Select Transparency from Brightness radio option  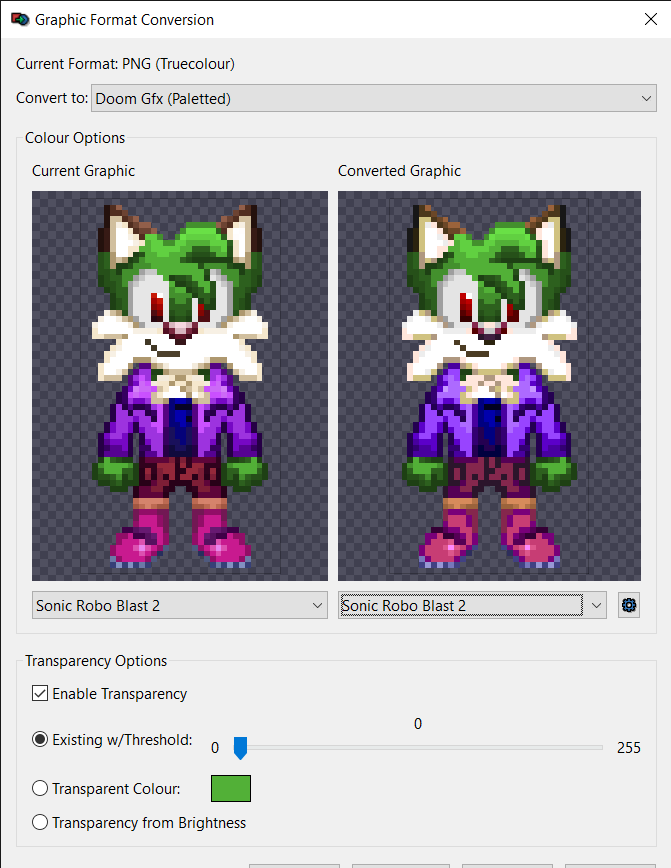(40, 822)
